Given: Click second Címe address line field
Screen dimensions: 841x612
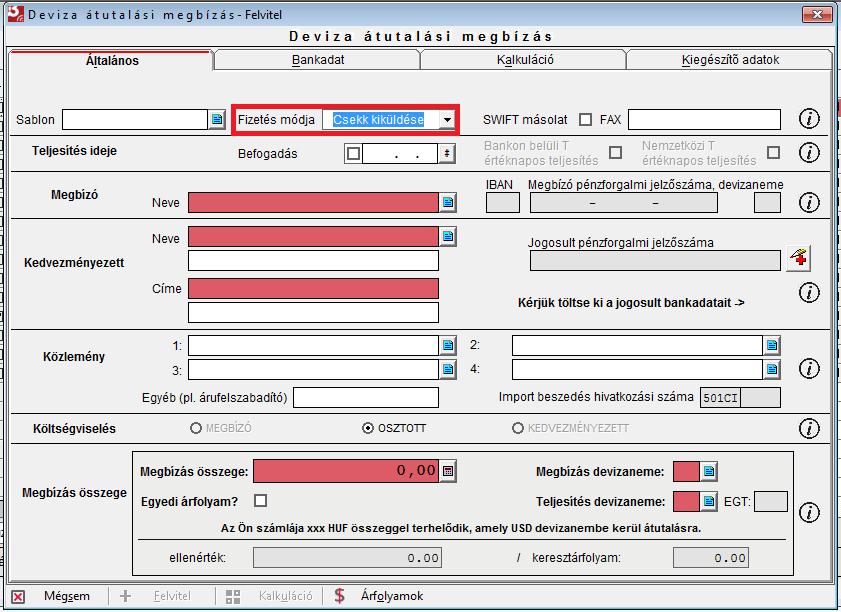Looking at the screenshot, I should point(313,313).
